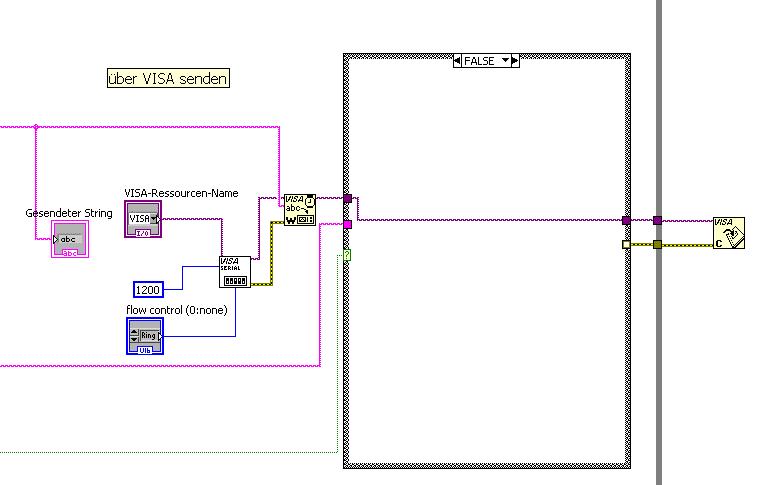Select the VISA Close function node
Viewport: 782px width, 485px height.
(x=729, y=233)
